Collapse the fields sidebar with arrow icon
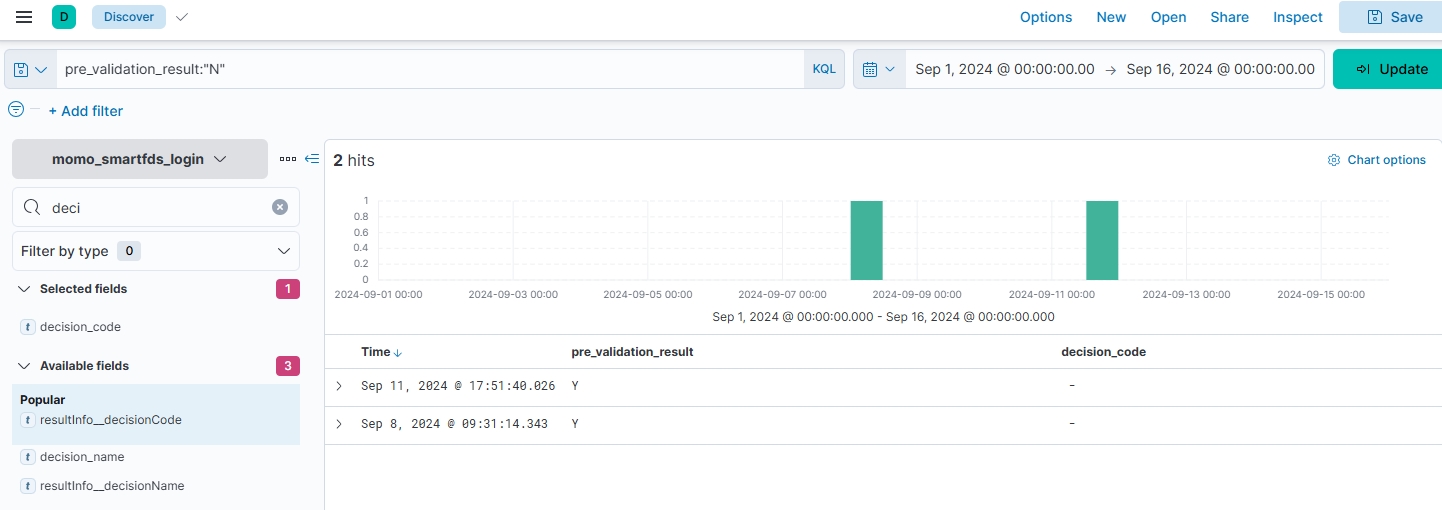The width and height of the screenshot is (1442, 510). pyautogui.click(x=312, y=159)
